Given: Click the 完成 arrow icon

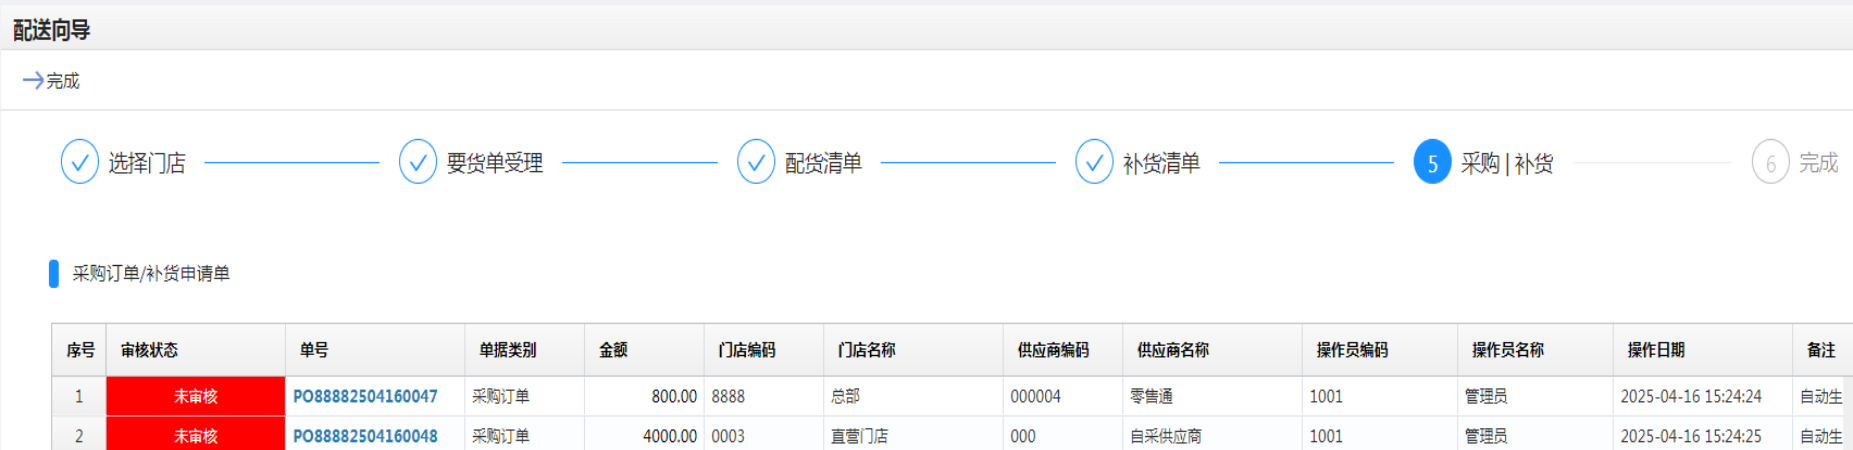Looking at the screenshot, I should tap(33, 81).
